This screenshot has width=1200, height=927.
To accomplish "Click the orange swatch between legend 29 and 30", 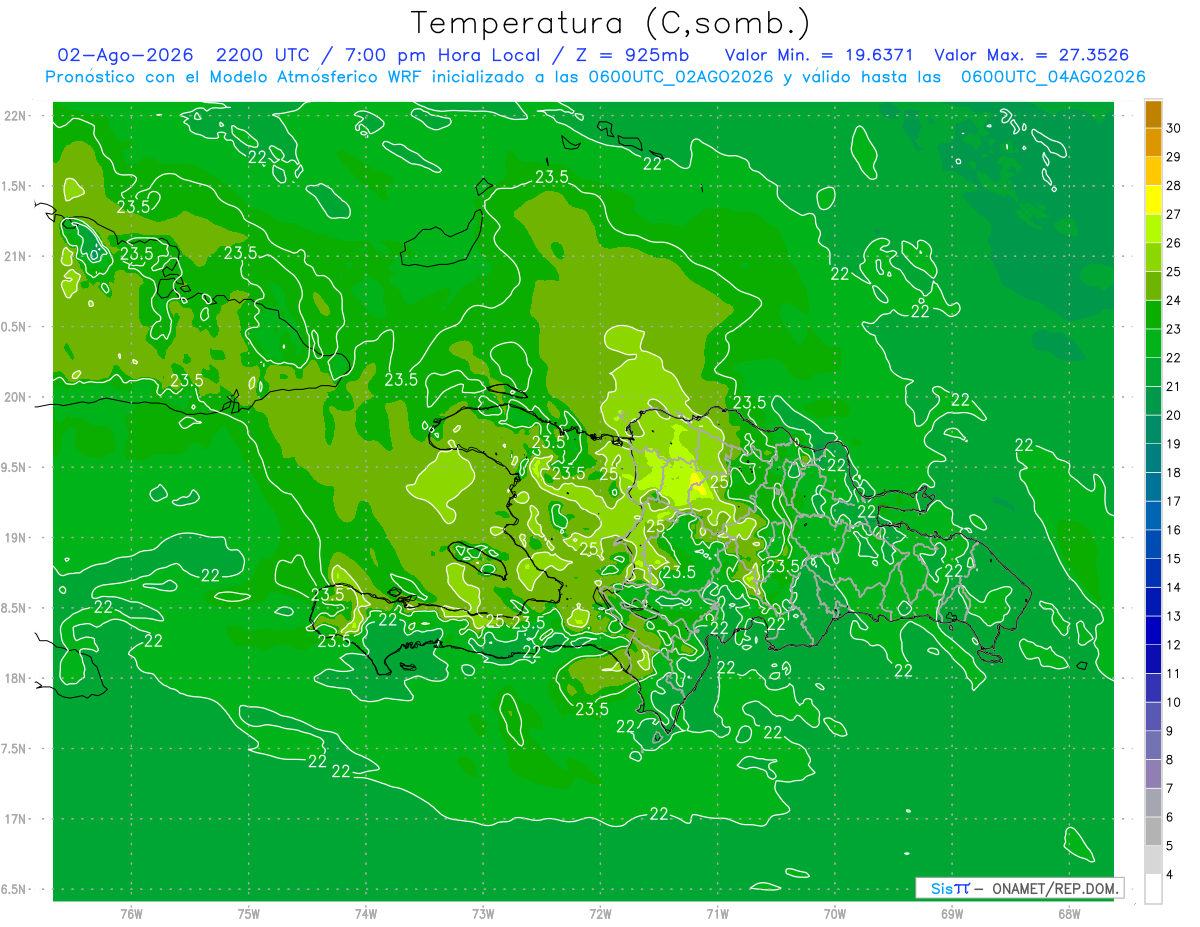I will [x=1153, y=143].
